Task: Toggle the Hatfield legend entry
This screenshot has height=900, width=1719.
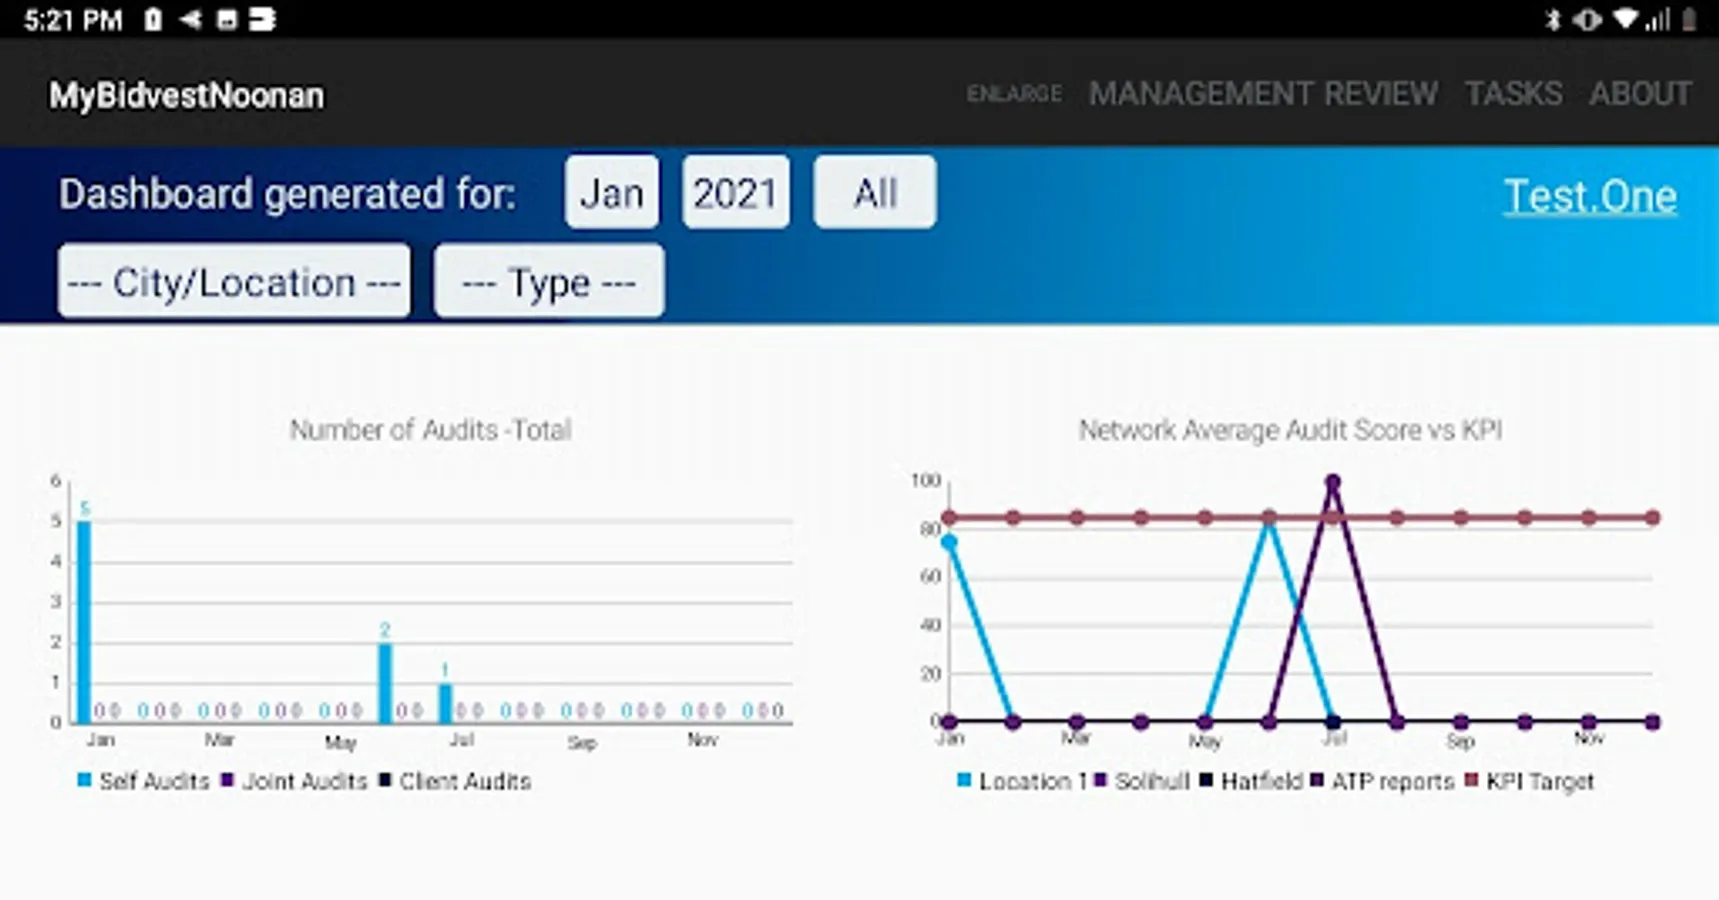Action: coord(1251,781)
